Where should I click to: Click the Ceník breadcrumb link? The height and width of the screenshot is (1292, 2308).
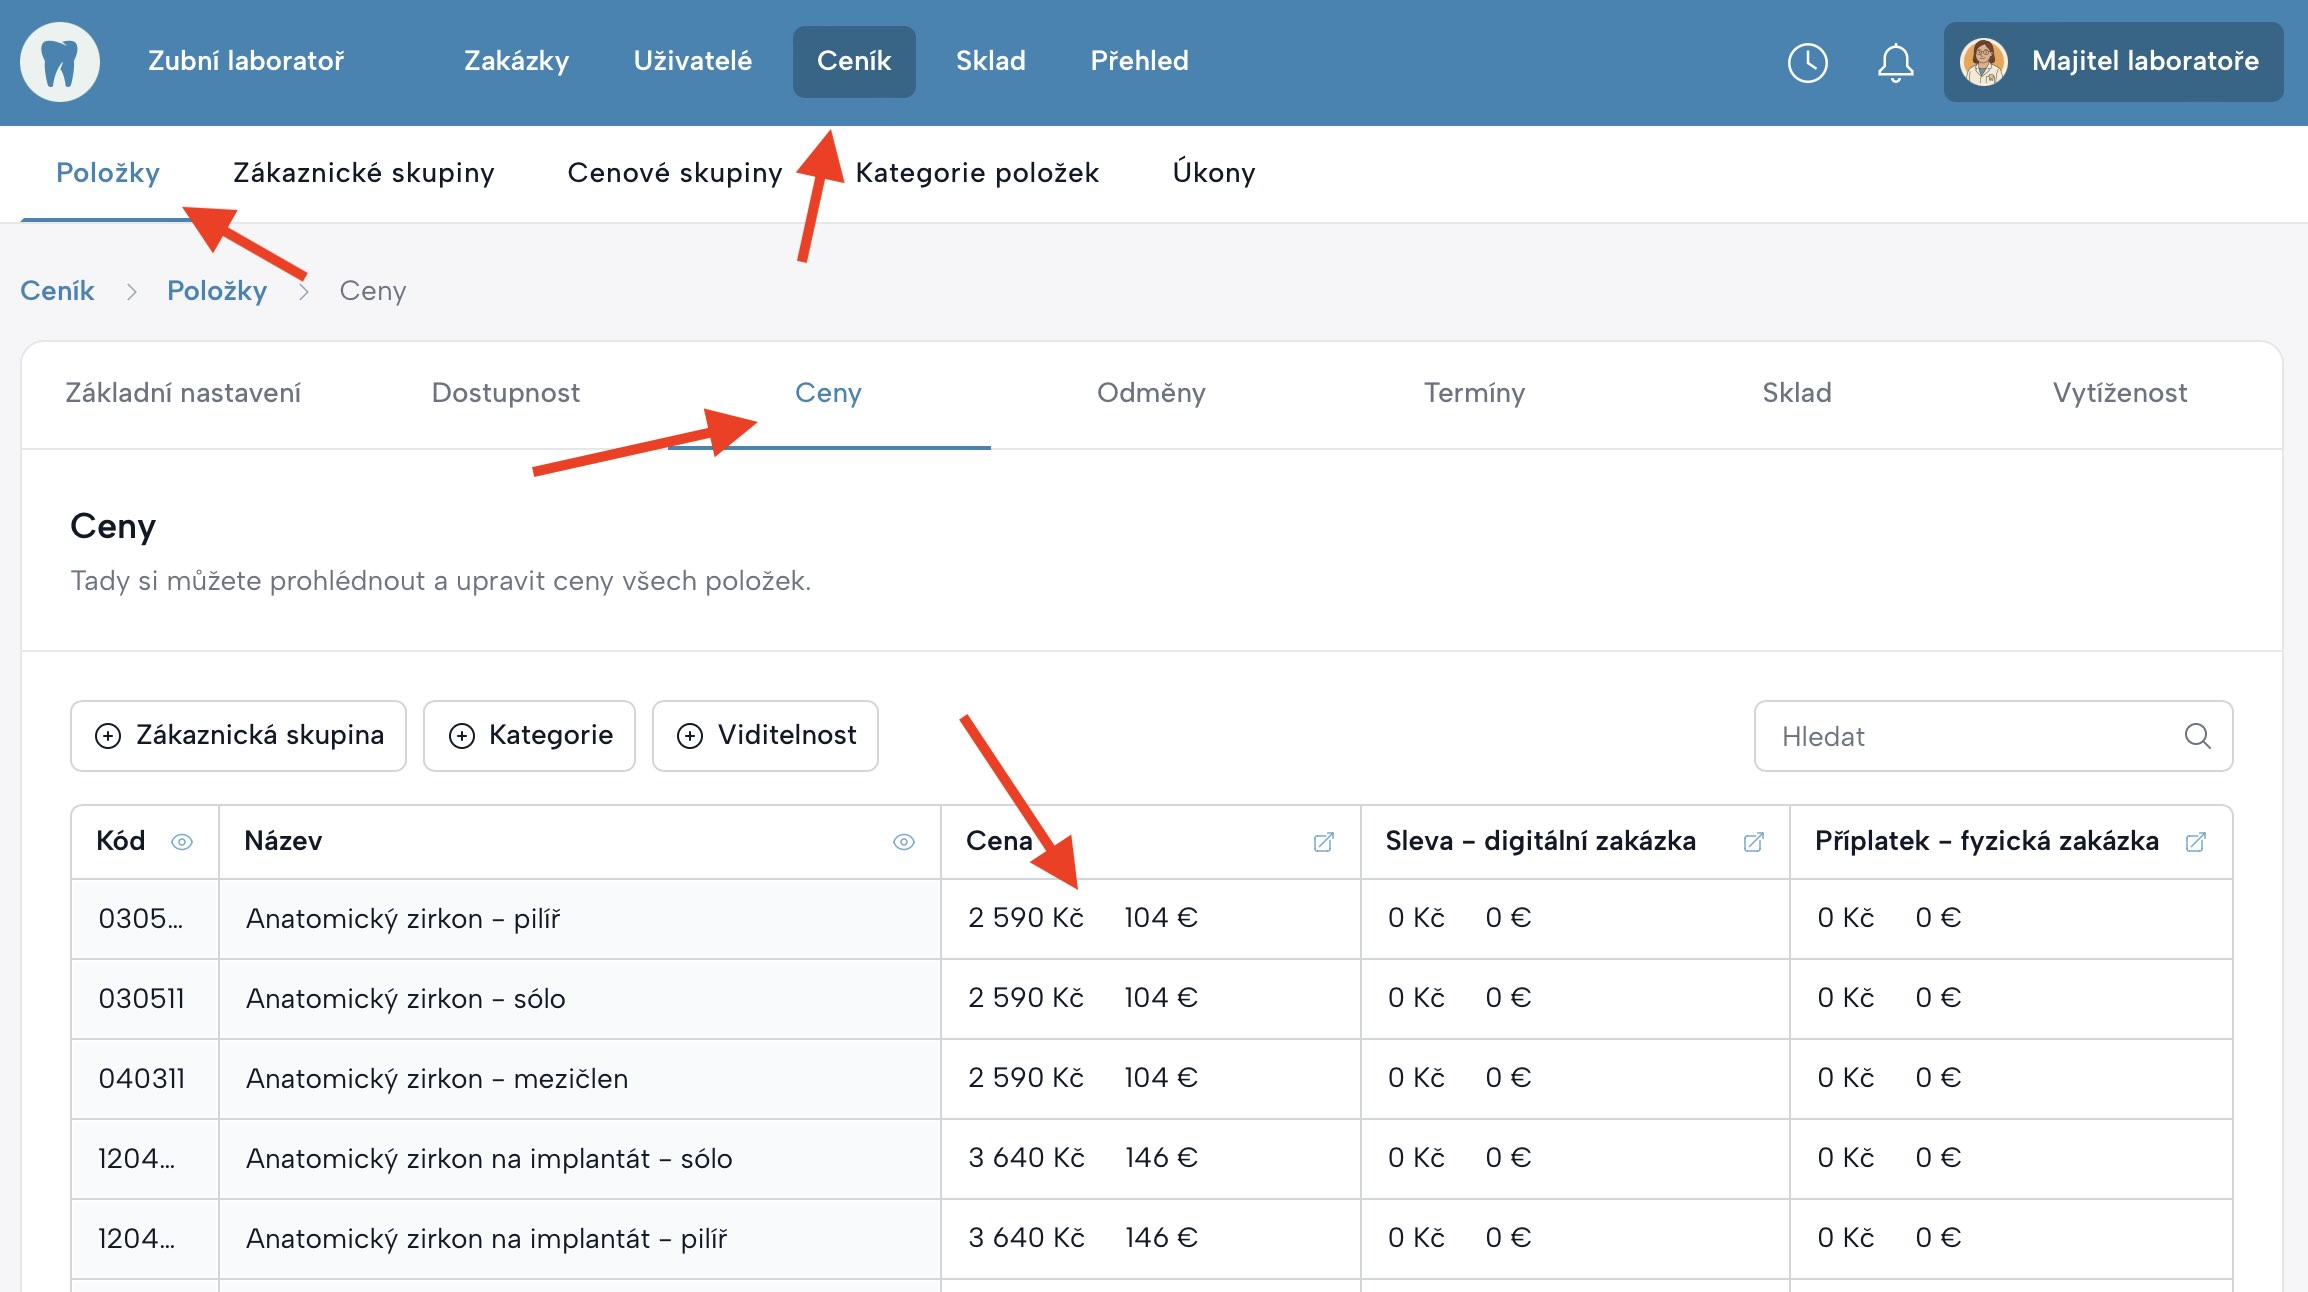click(x=57, y=291)
